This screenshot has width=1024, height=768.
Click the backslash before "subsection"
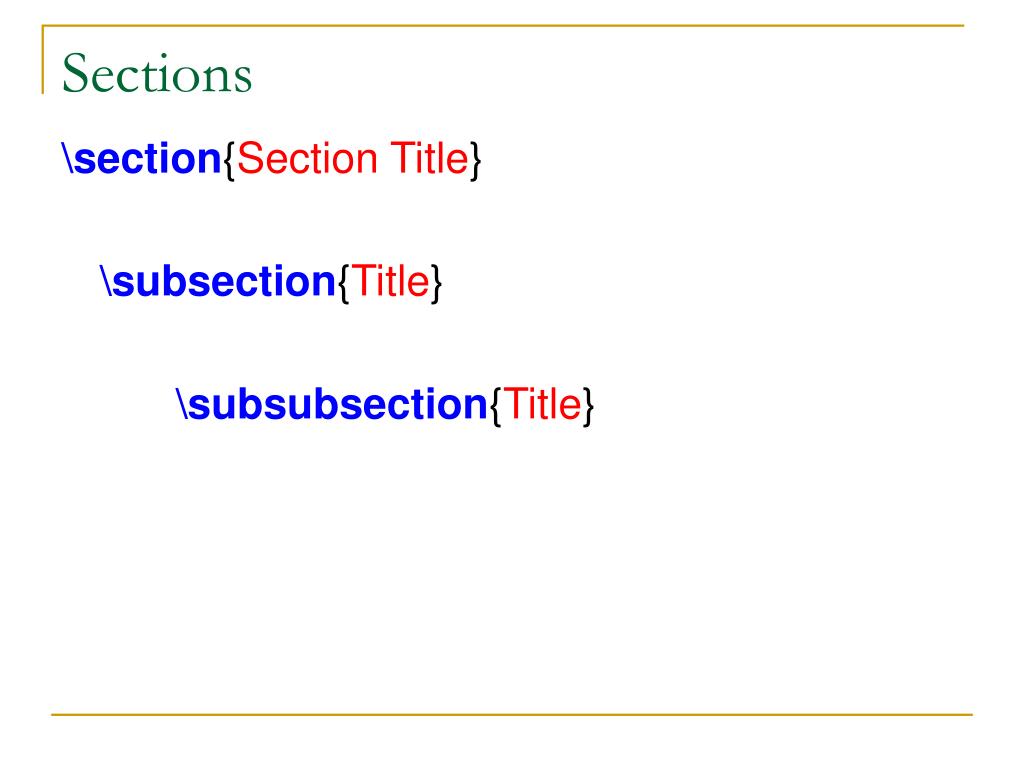point(106,281)
